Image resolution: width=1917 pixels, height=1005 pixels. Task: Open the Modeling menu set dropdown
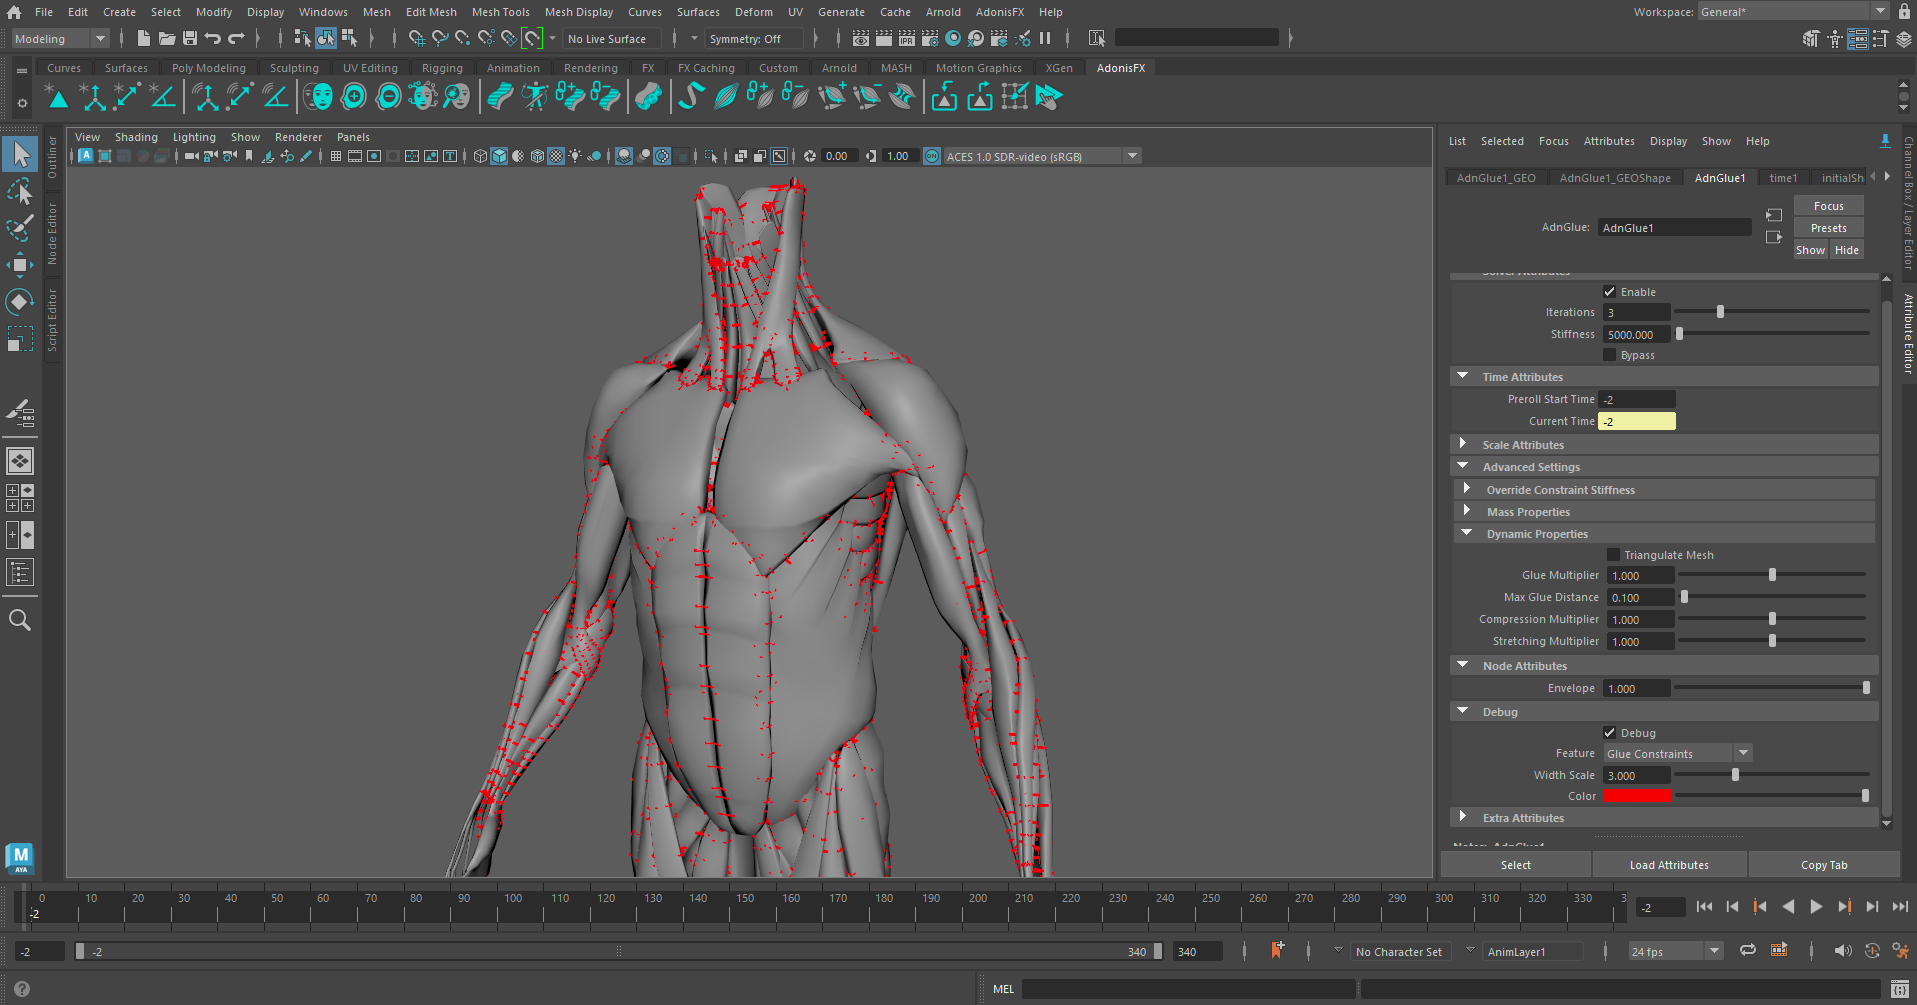point(60,39)
